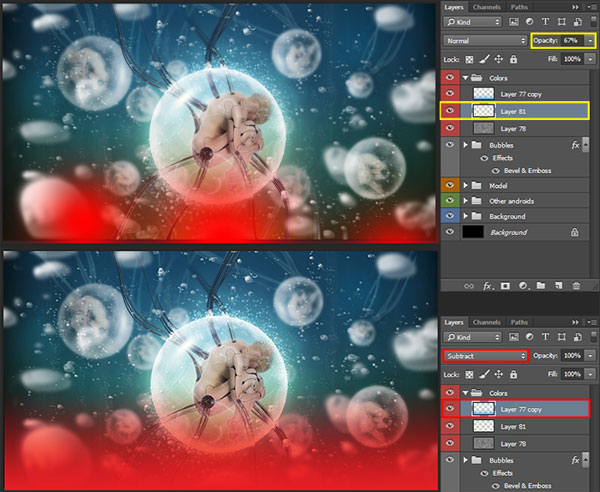Expand the Background group folder
Viewport: 600px width, 492px height.
(466, 216)
